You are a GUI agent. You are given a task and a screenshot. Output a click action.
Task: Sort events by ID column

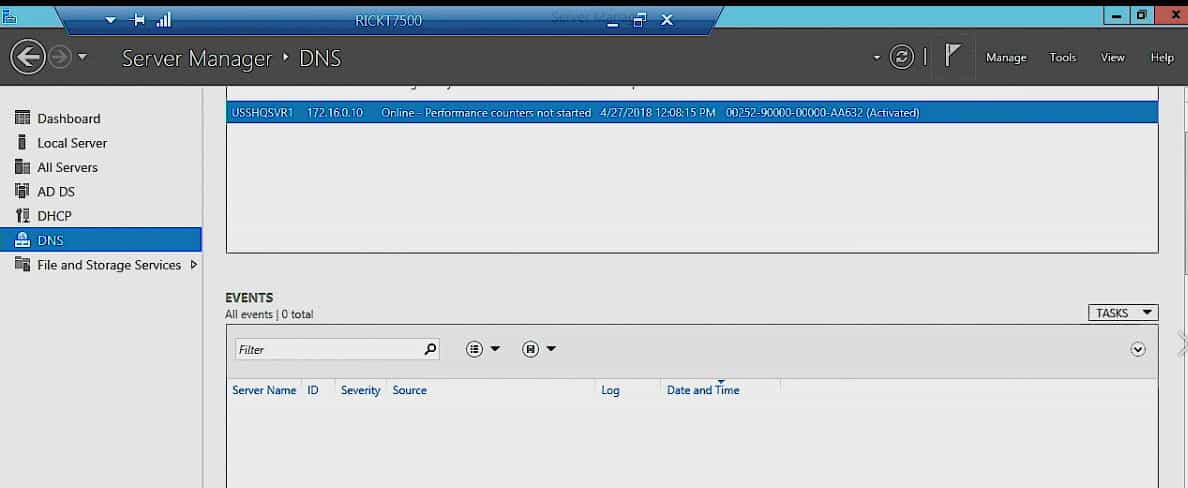click(313, 390)
